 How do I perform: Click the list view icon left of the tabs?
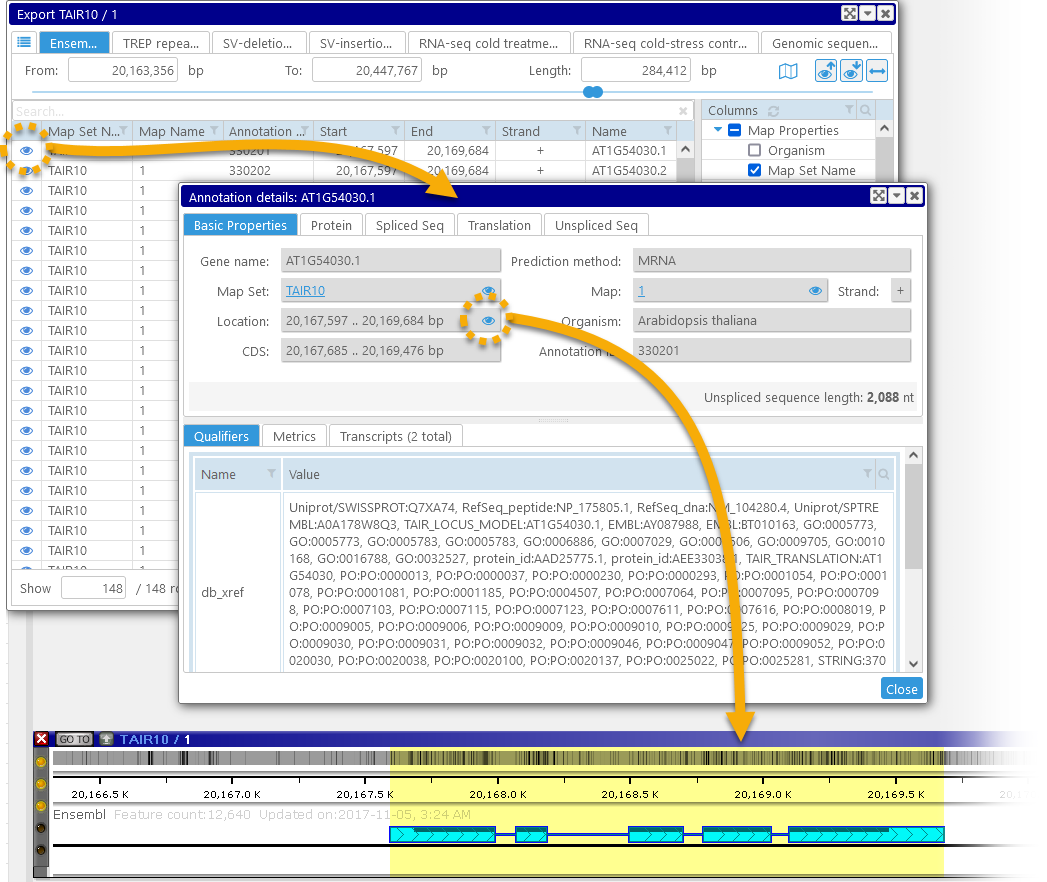[25, 43]
